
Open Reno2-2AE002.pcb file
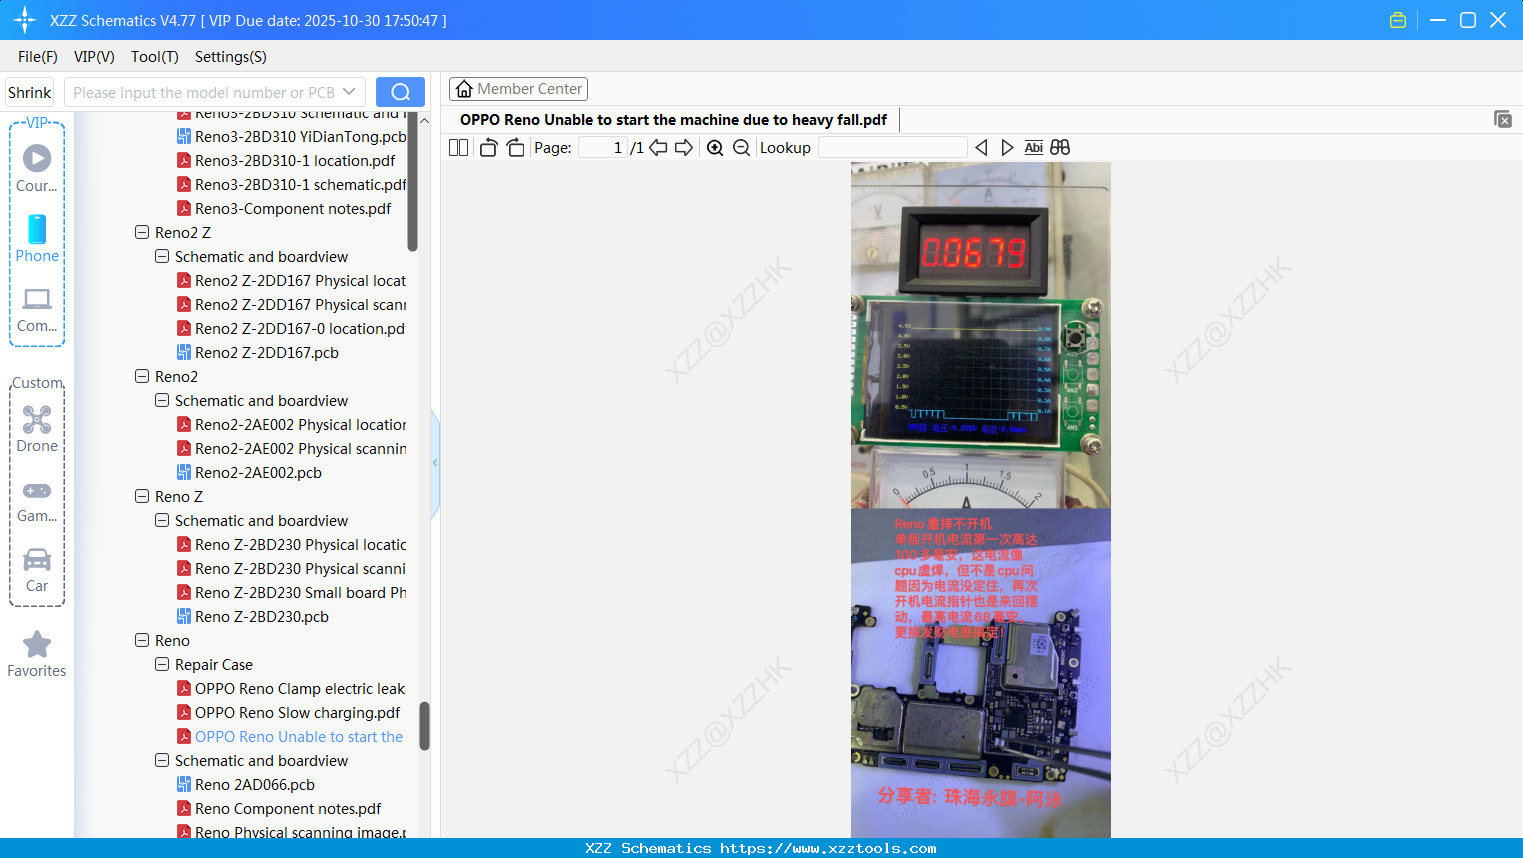tap(249, 472)
